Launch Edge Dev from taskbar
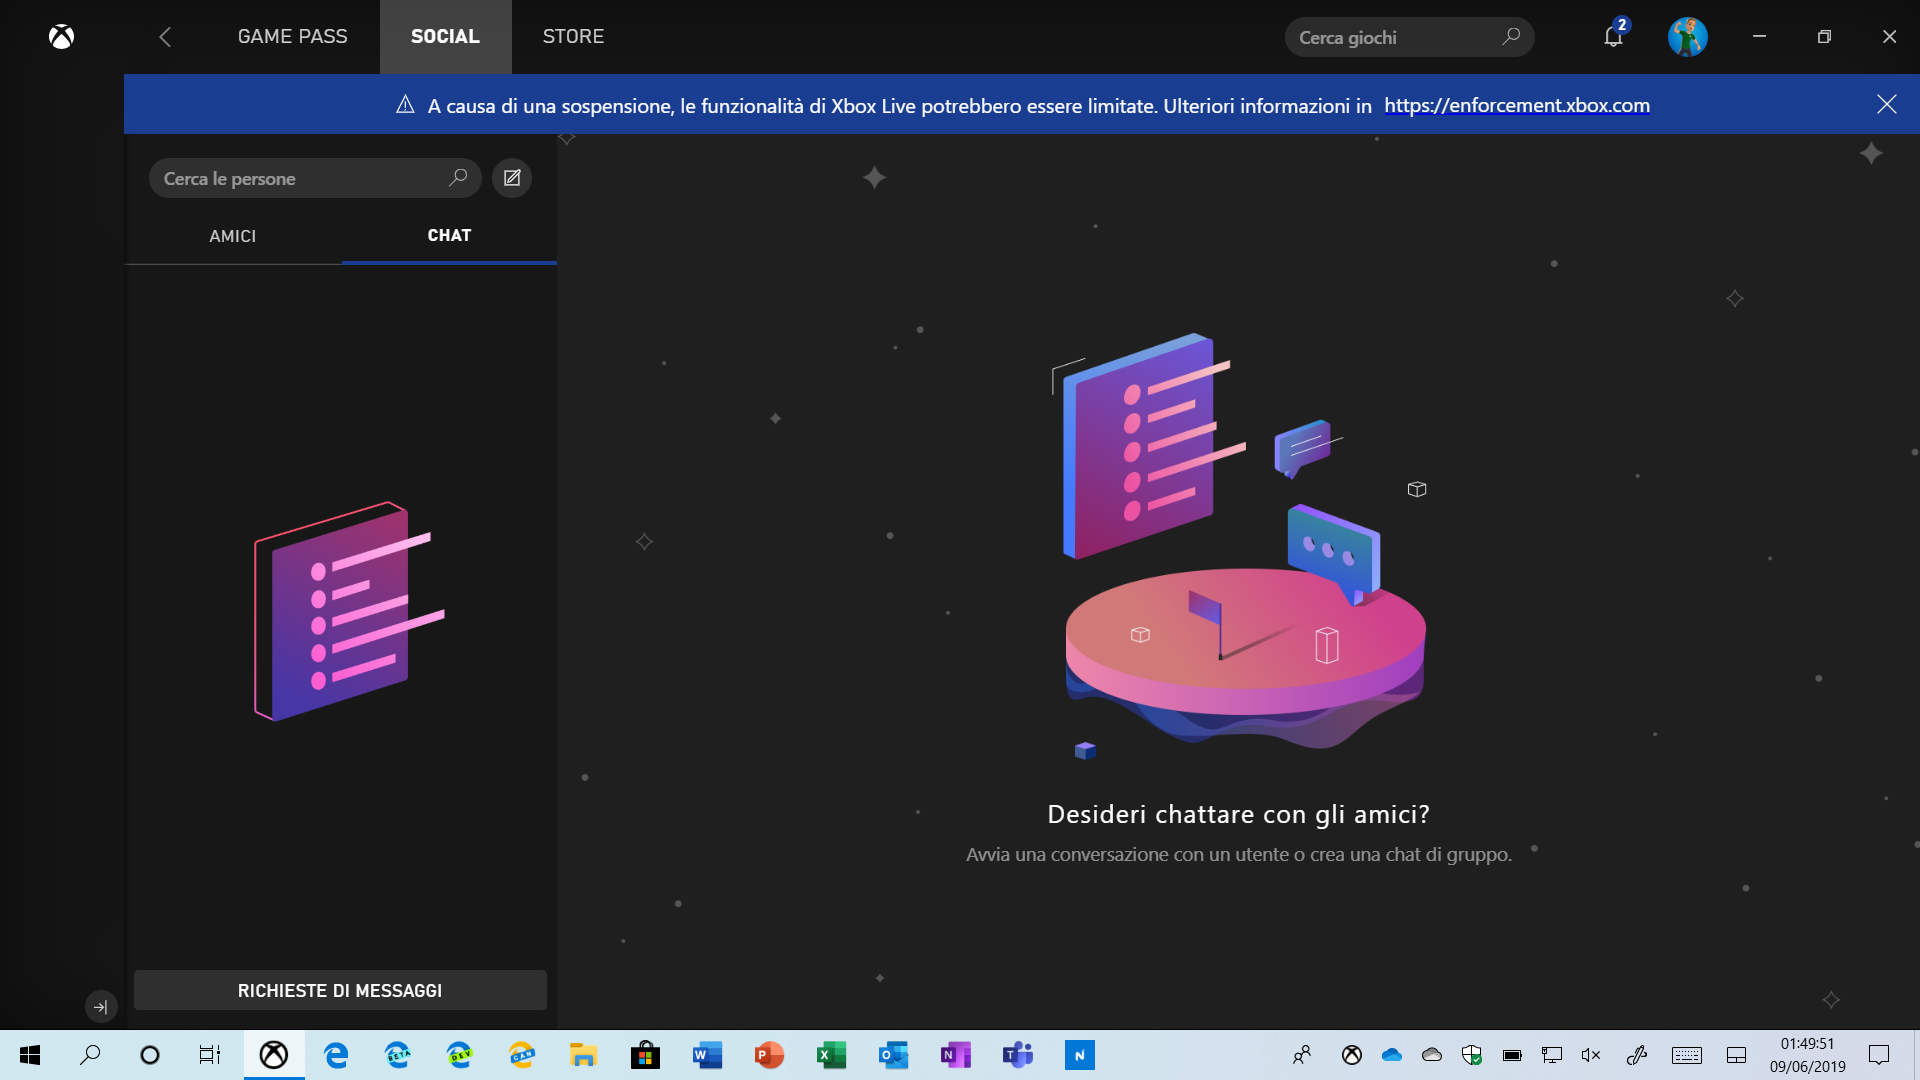 click(460, 1055)
